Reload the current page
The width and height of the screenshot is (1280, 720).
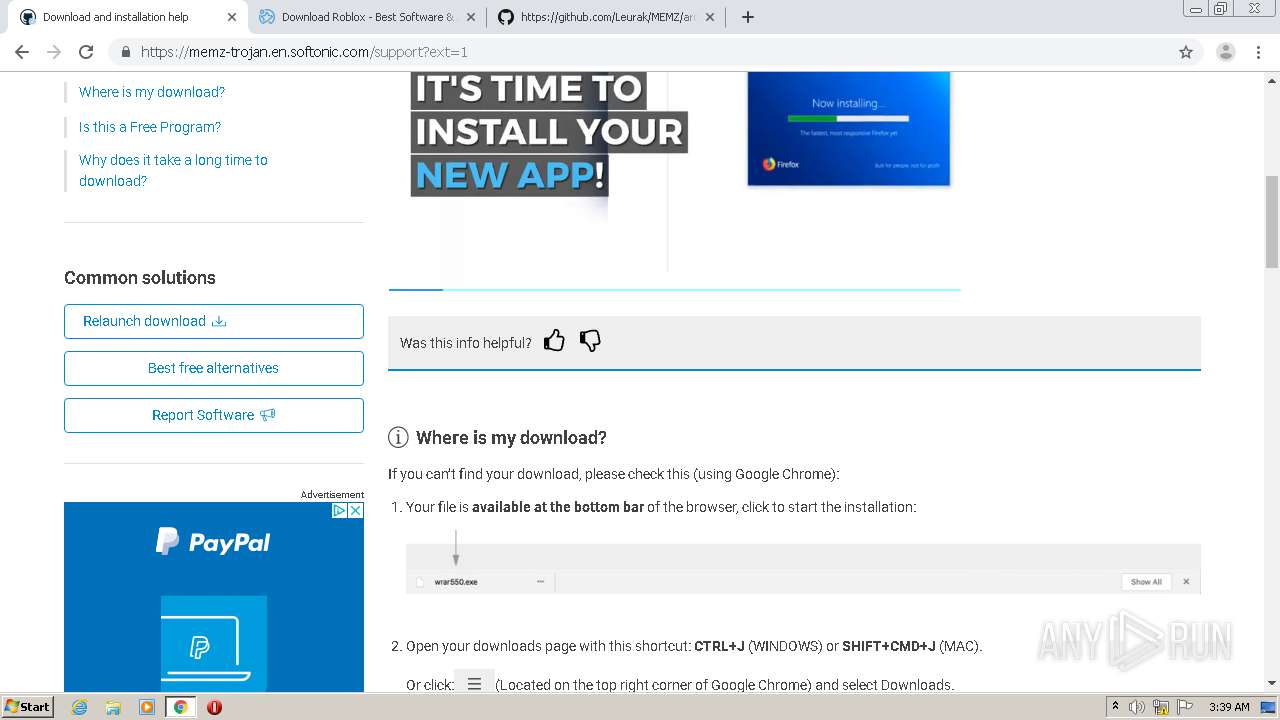click(x=86, y=52)
